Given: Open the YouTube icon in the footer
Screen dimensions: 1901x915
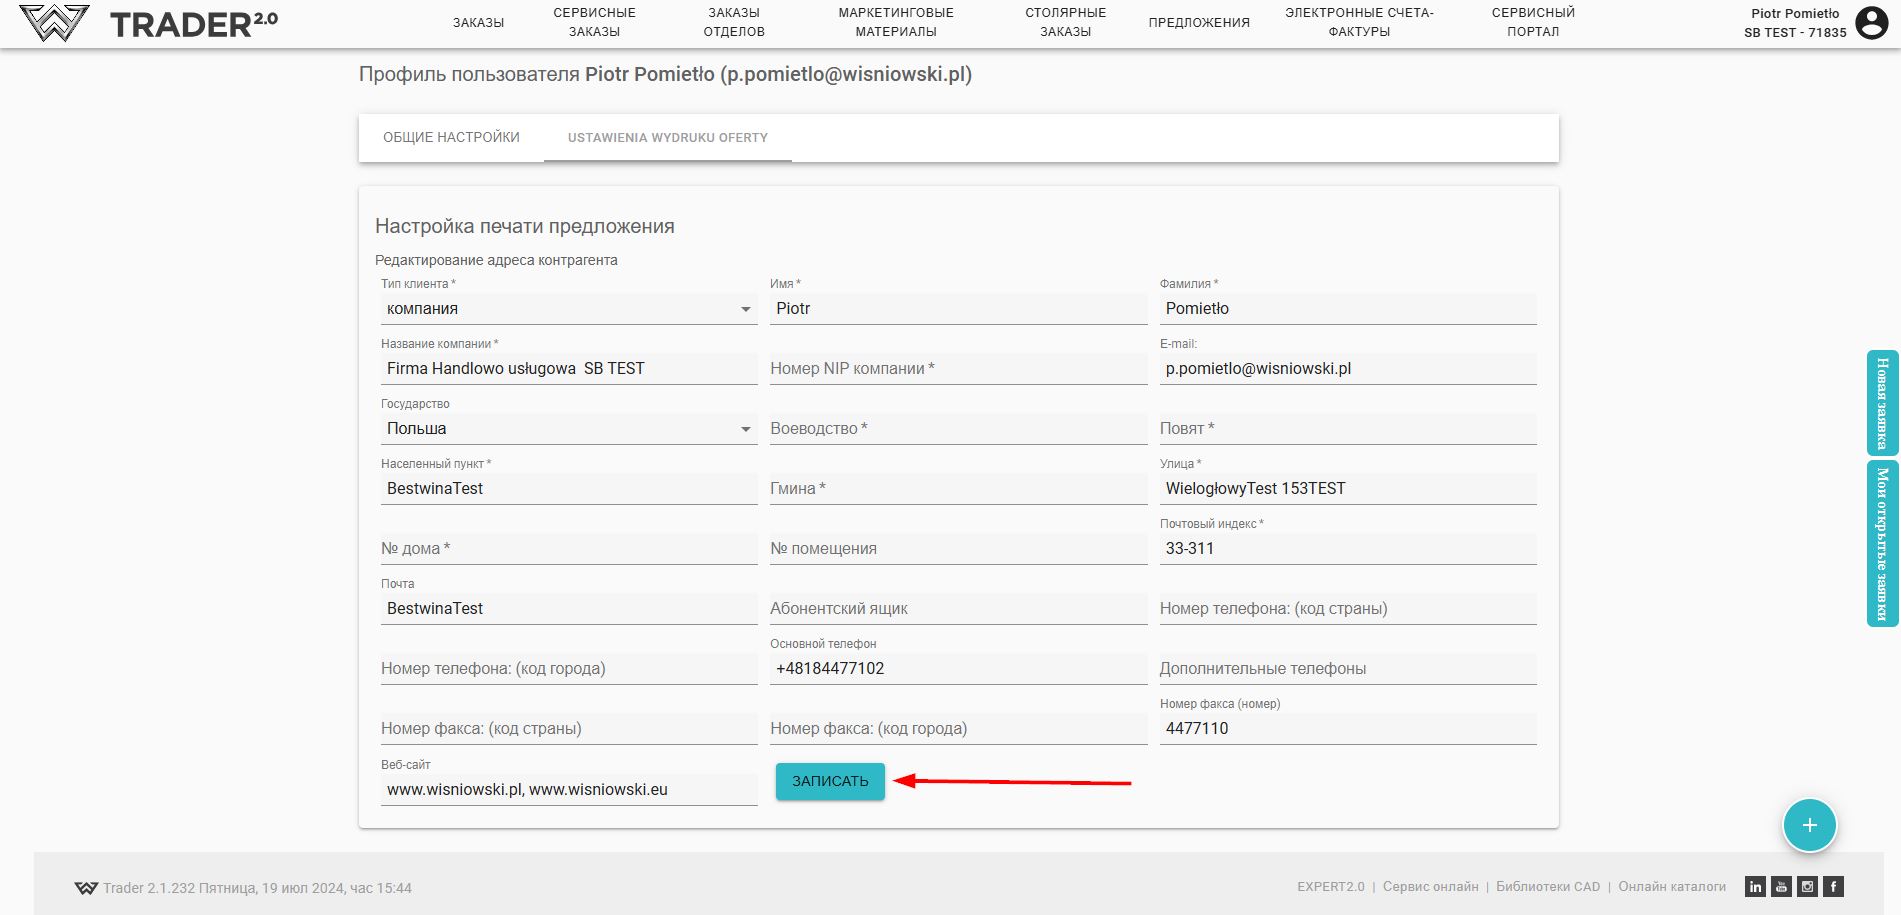Looking at the screenshot, I should point(1781,887).
